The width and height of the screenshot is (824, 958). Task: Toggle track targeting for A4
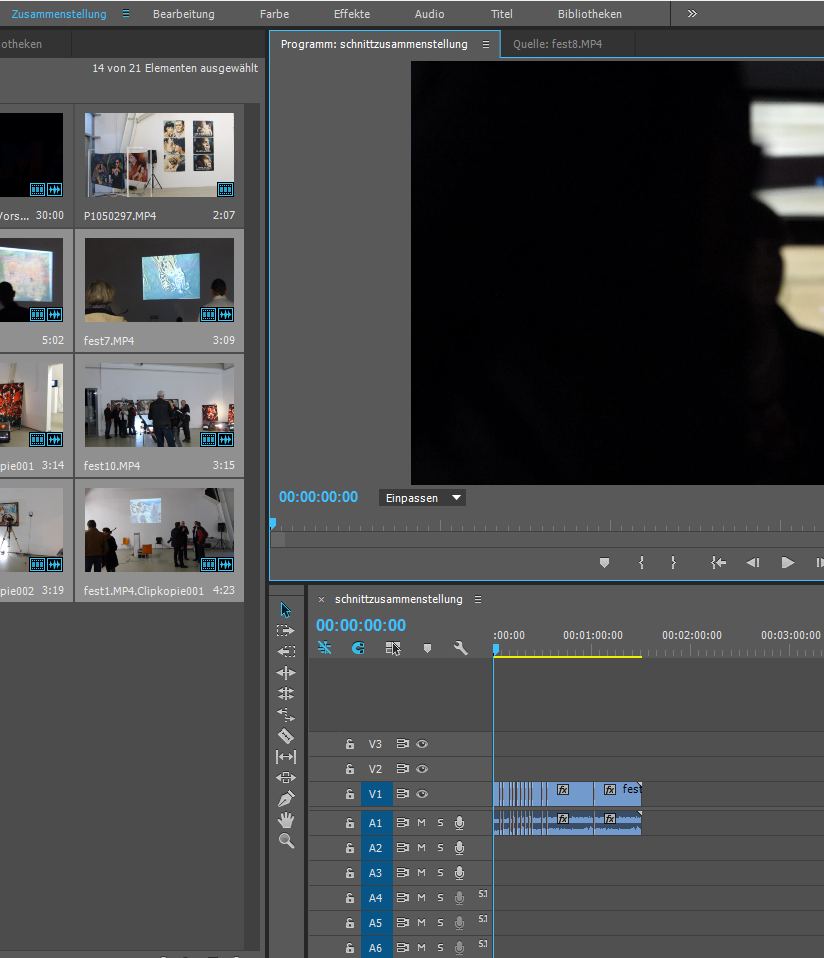(x=376, y=899)
